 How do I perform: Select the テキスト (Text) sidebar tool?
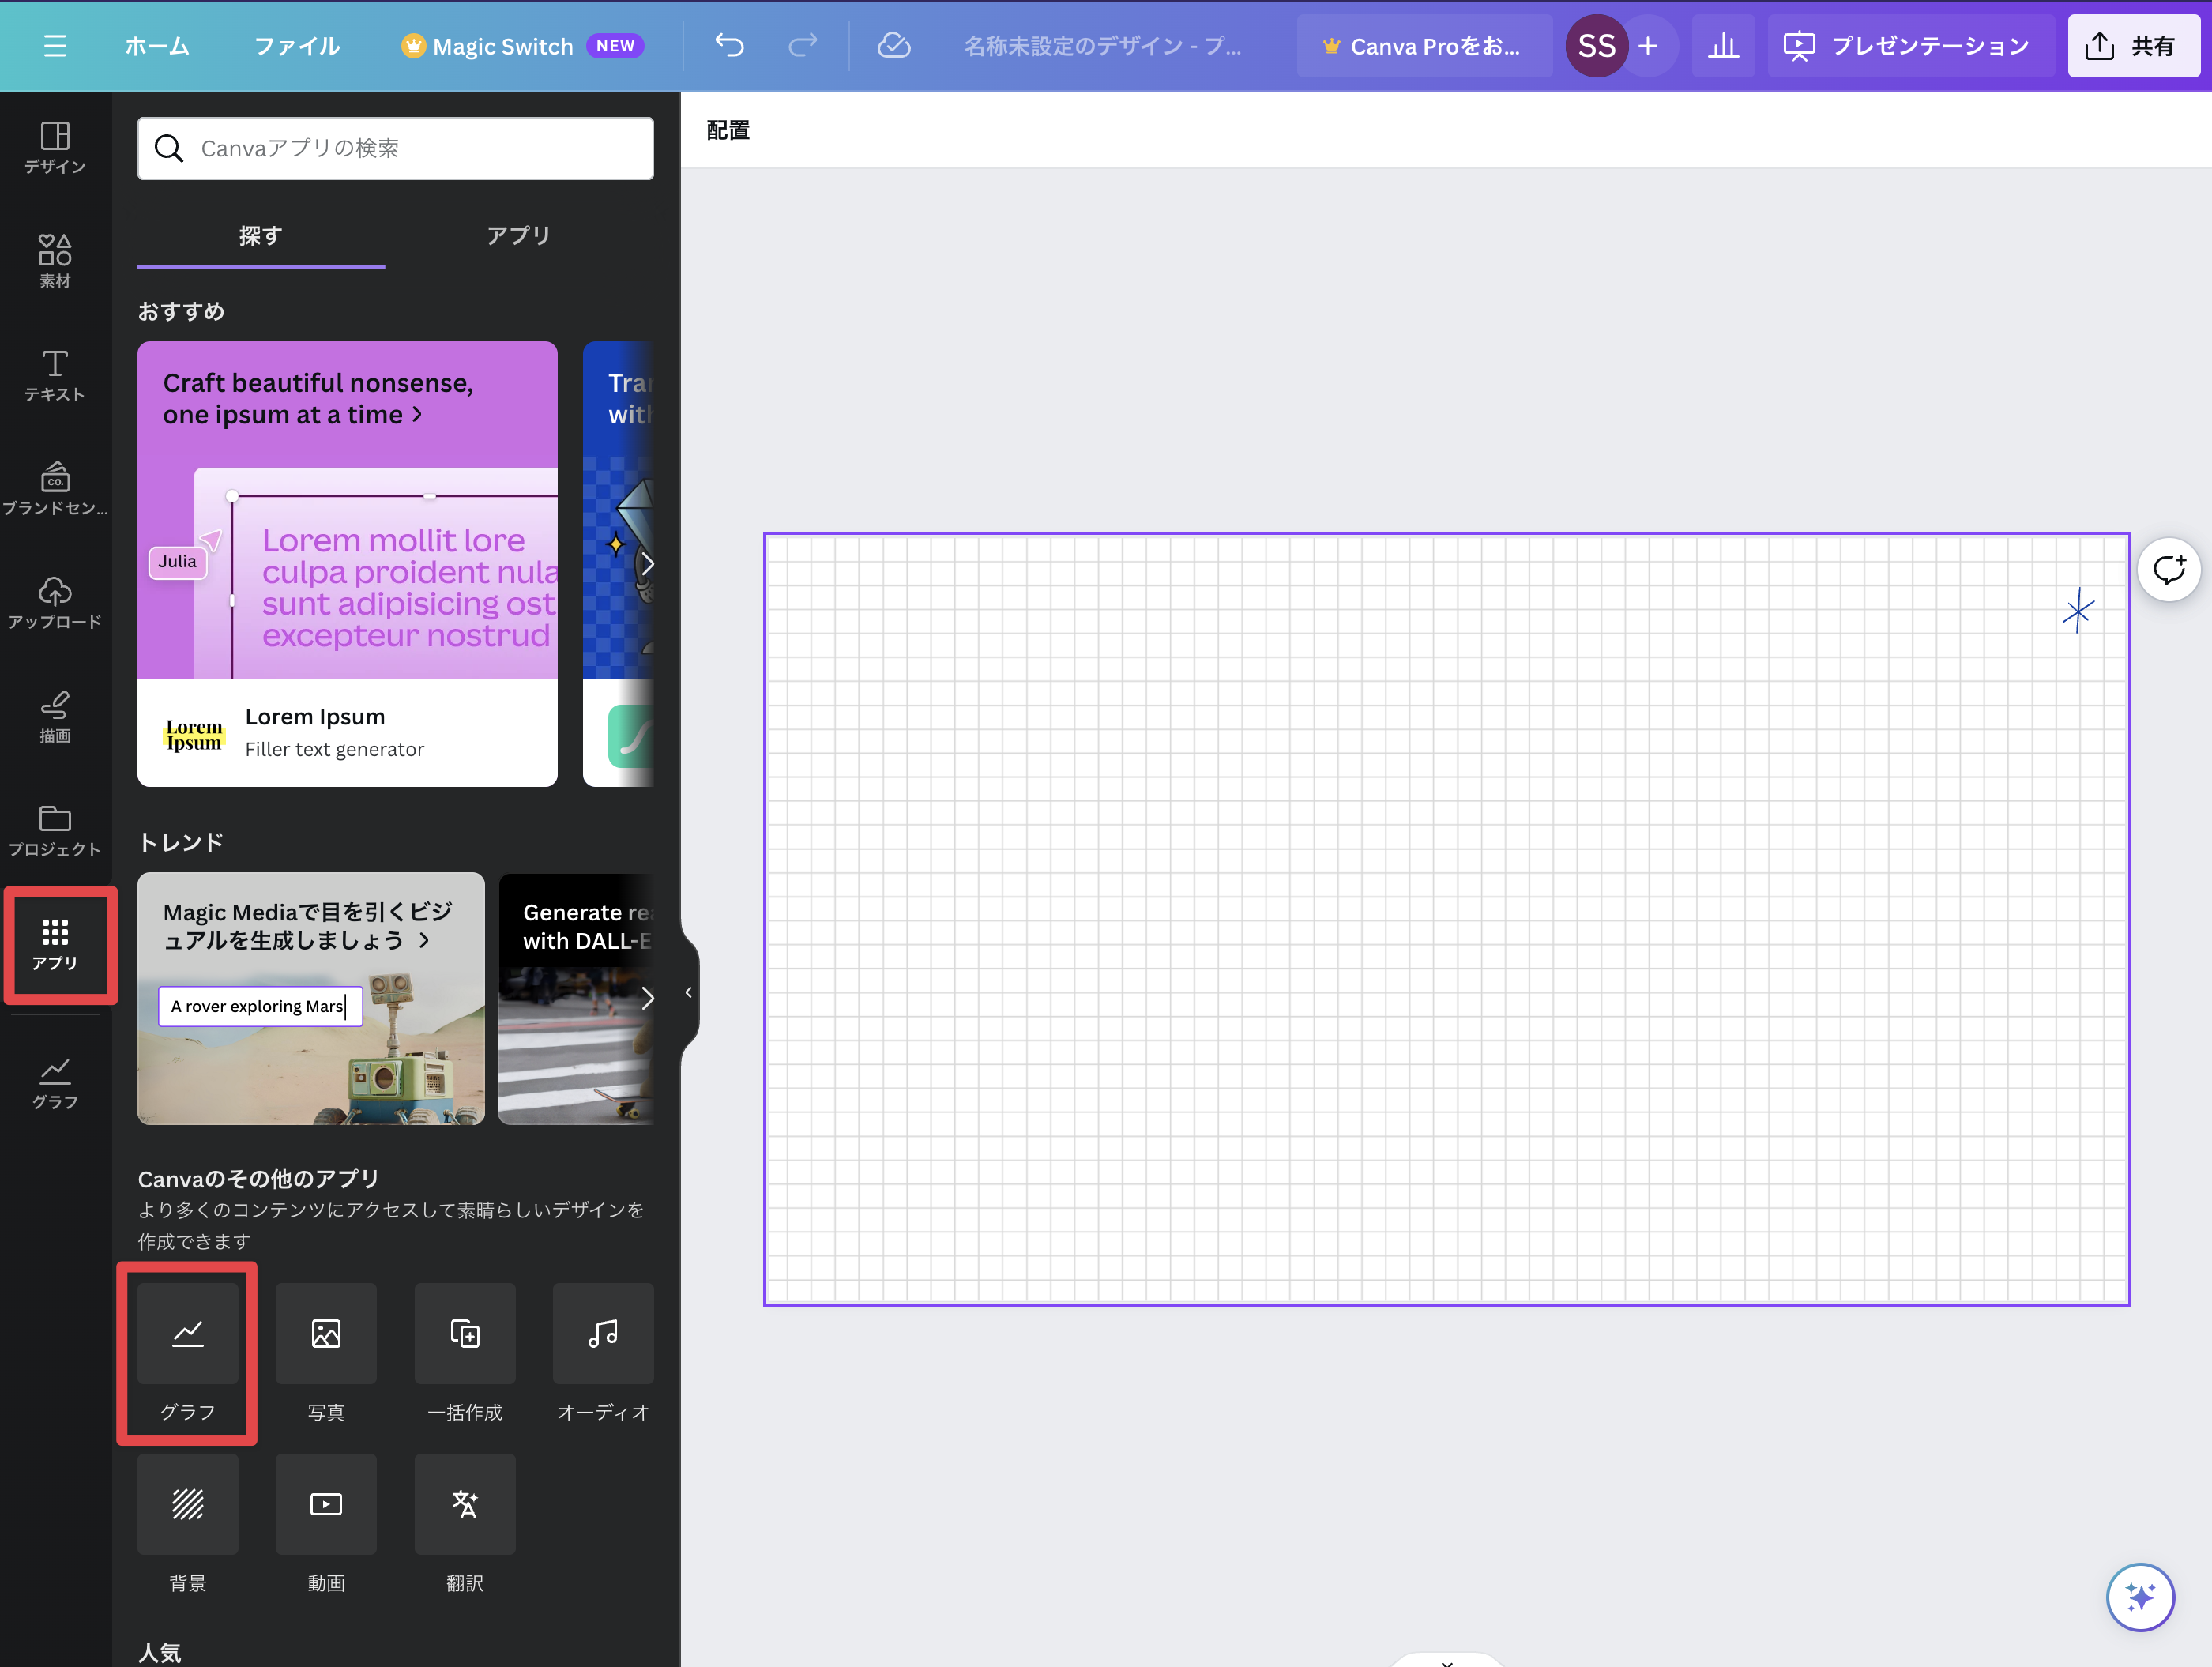55,375
